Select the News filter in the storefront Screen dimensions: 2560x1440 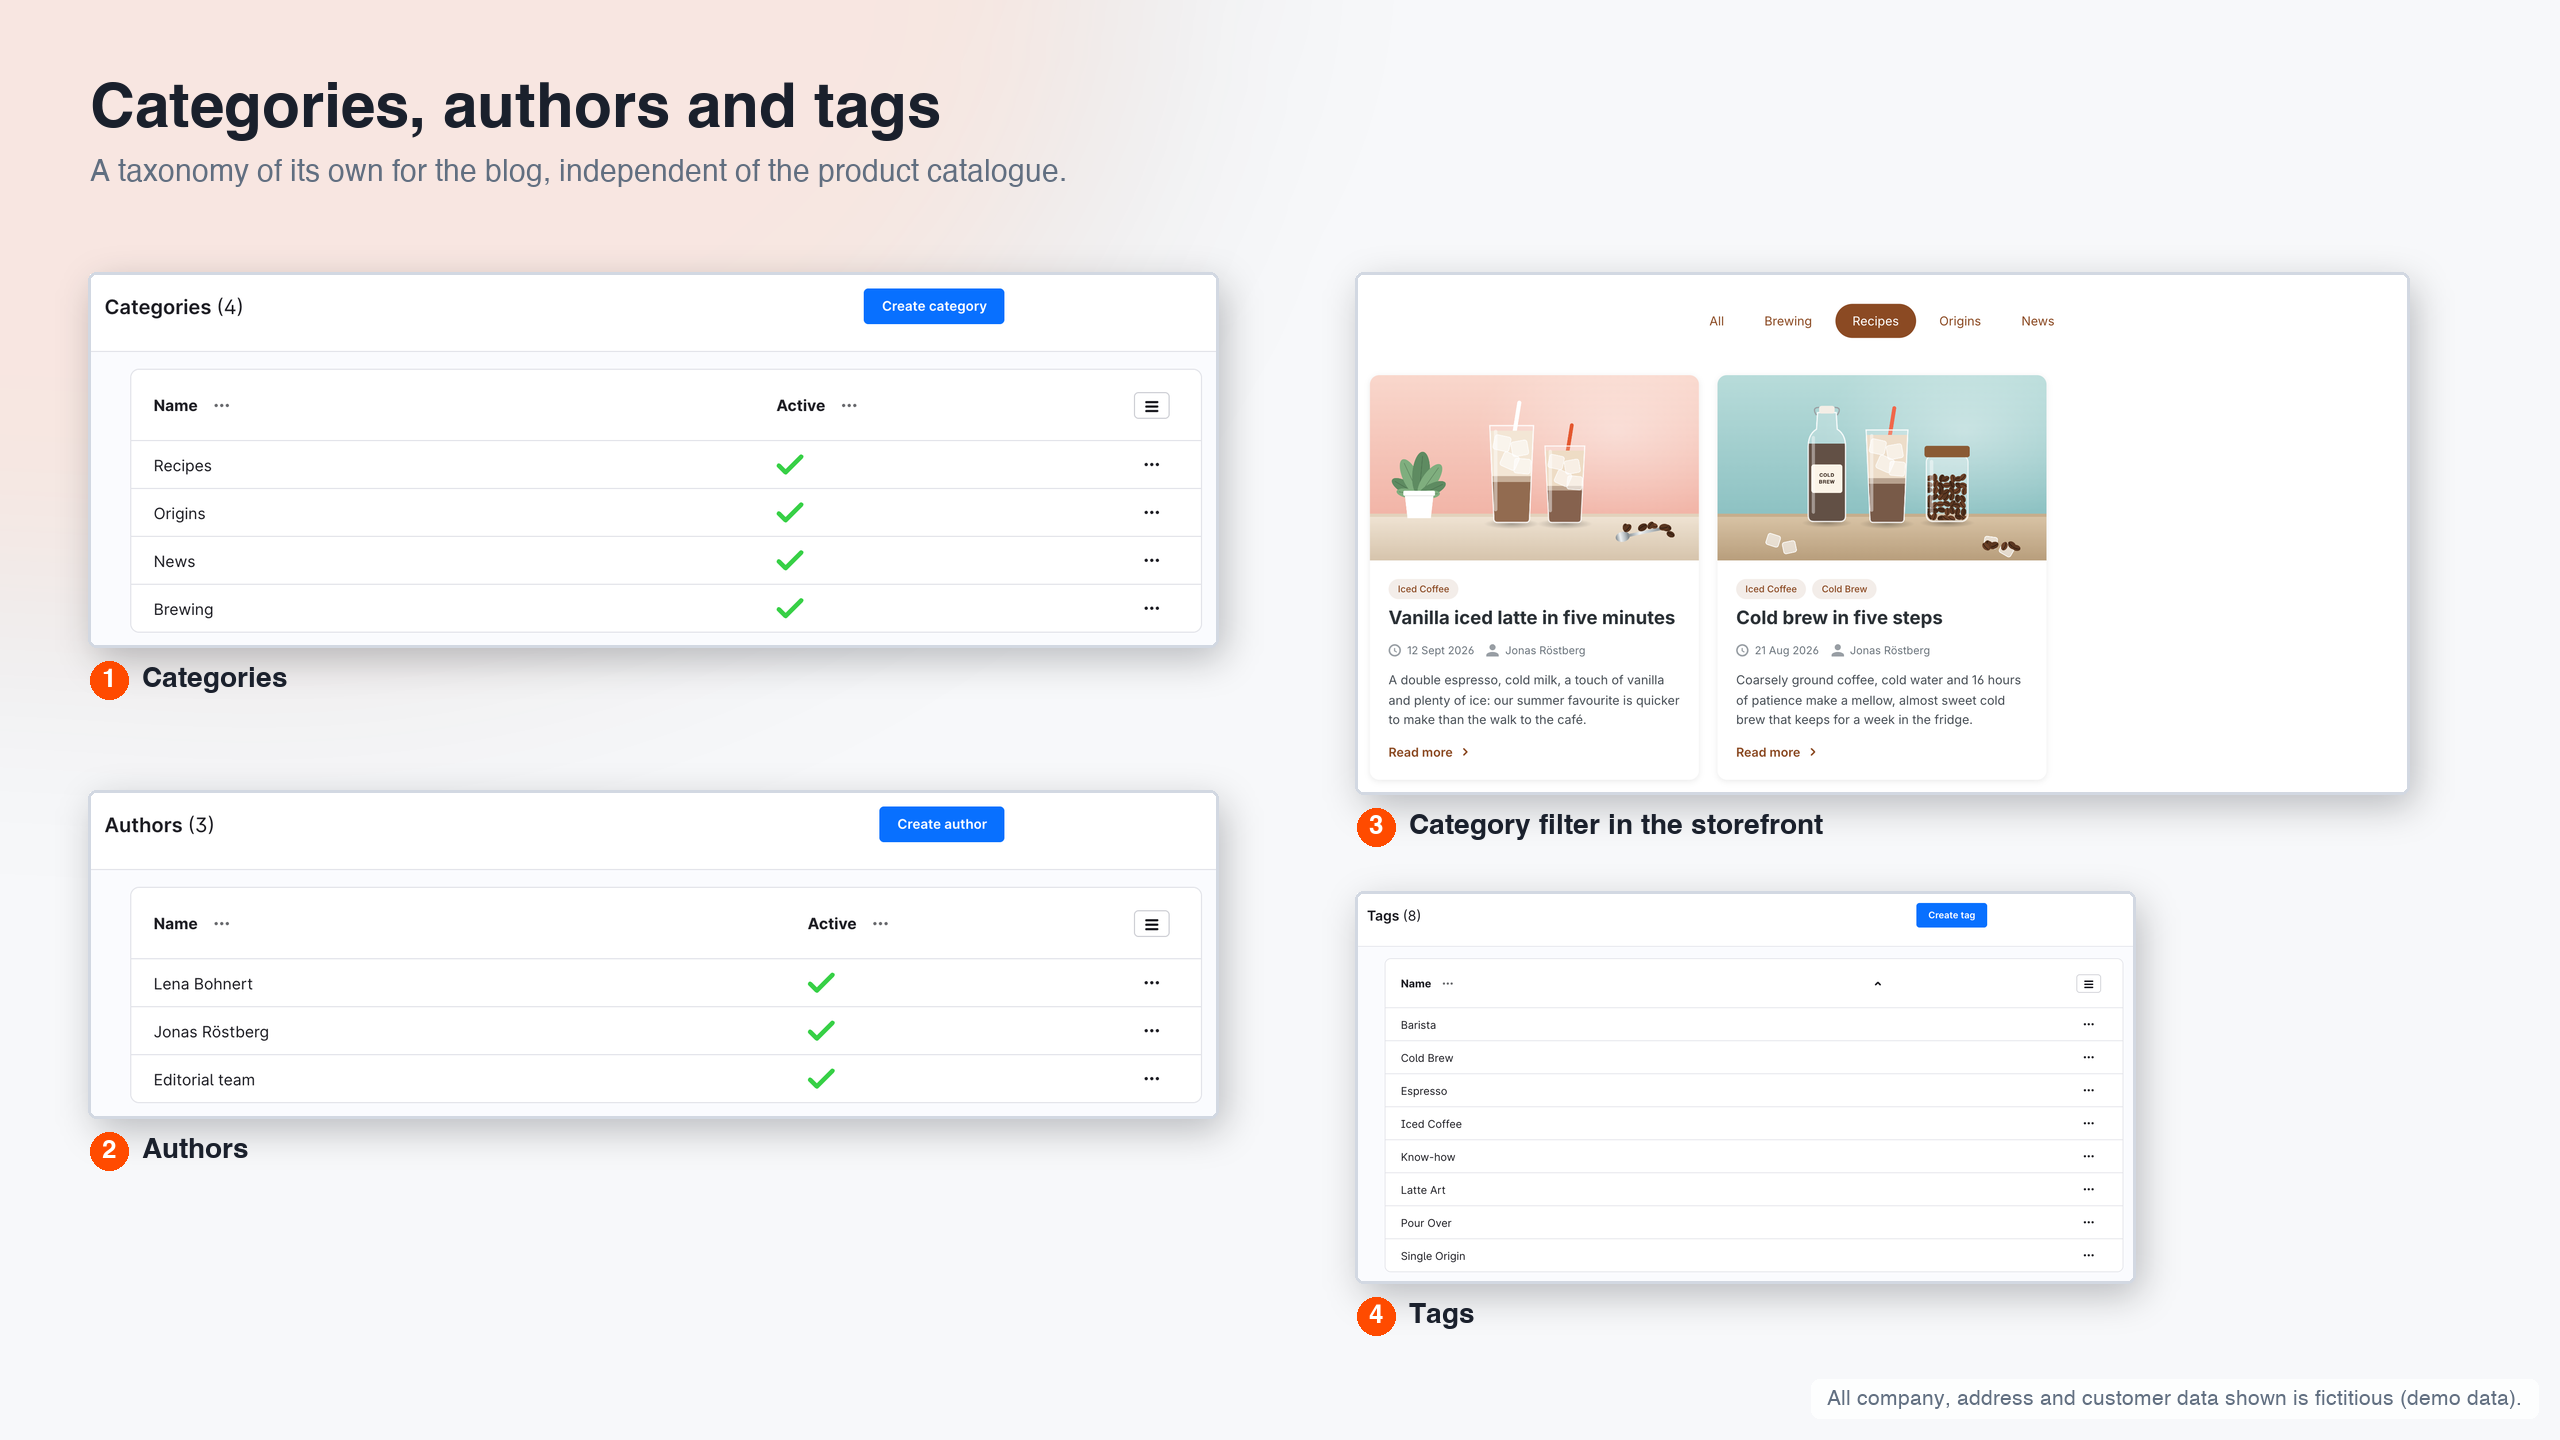click(x=2037, y=321)
